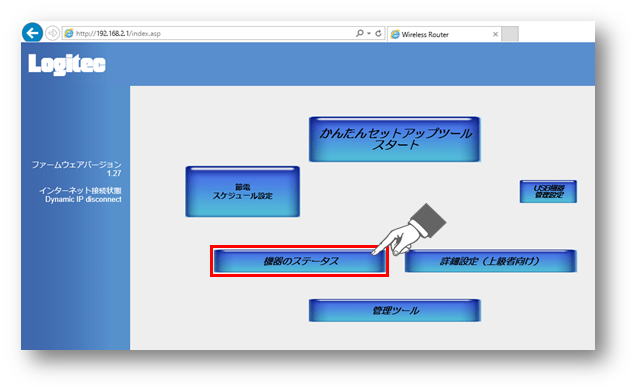Screen dimensions: 637x392
Task: Expand the address bar dropdown arrow
Action: pos(369,33)
